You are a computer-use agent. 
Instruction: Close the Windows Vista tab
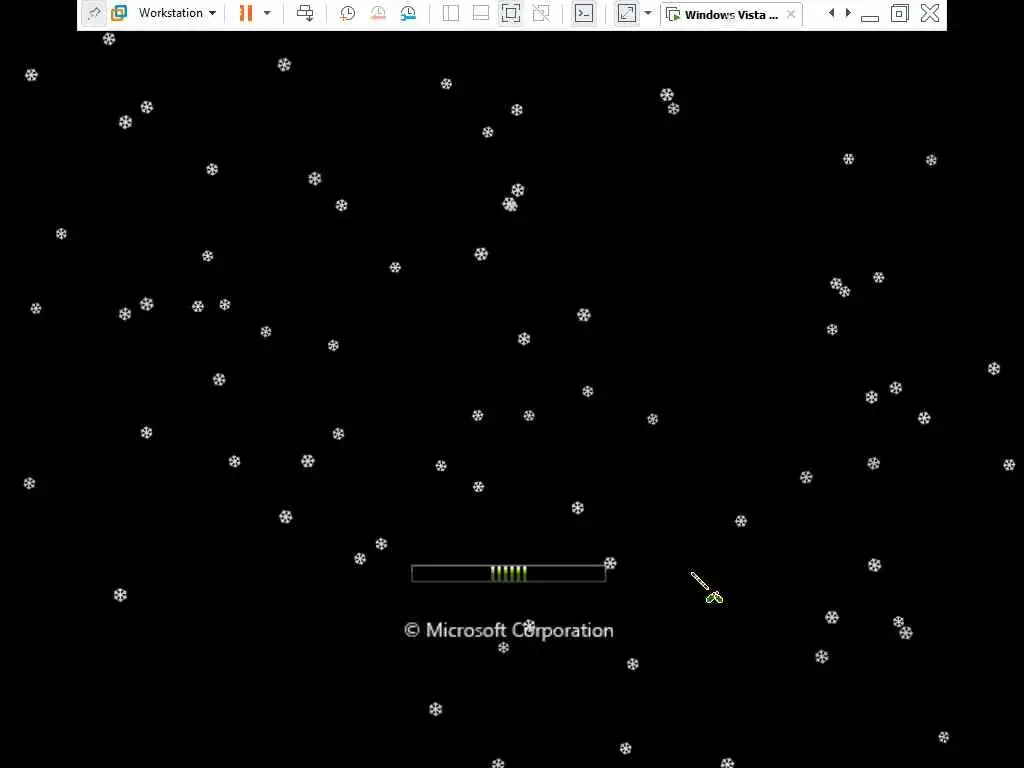point(791,14)
